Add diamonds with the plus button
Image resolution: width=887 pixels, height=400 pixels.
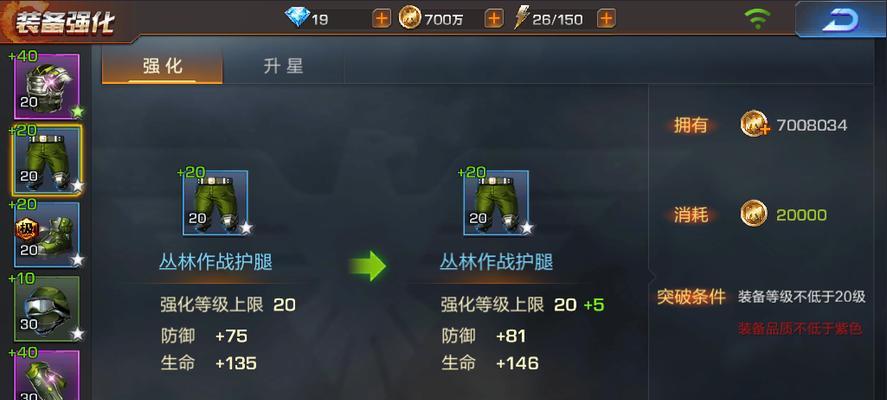pos(382,19)
